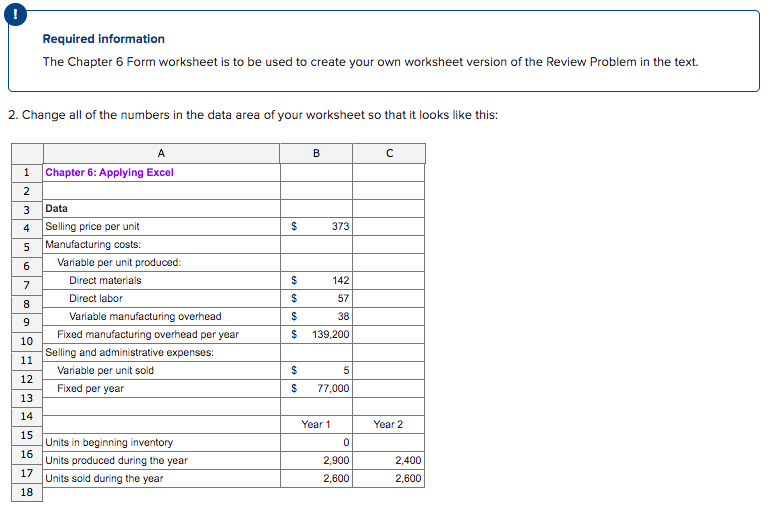
Task: Click Year 1 units produced 2,900
Action: coord(336,460)
